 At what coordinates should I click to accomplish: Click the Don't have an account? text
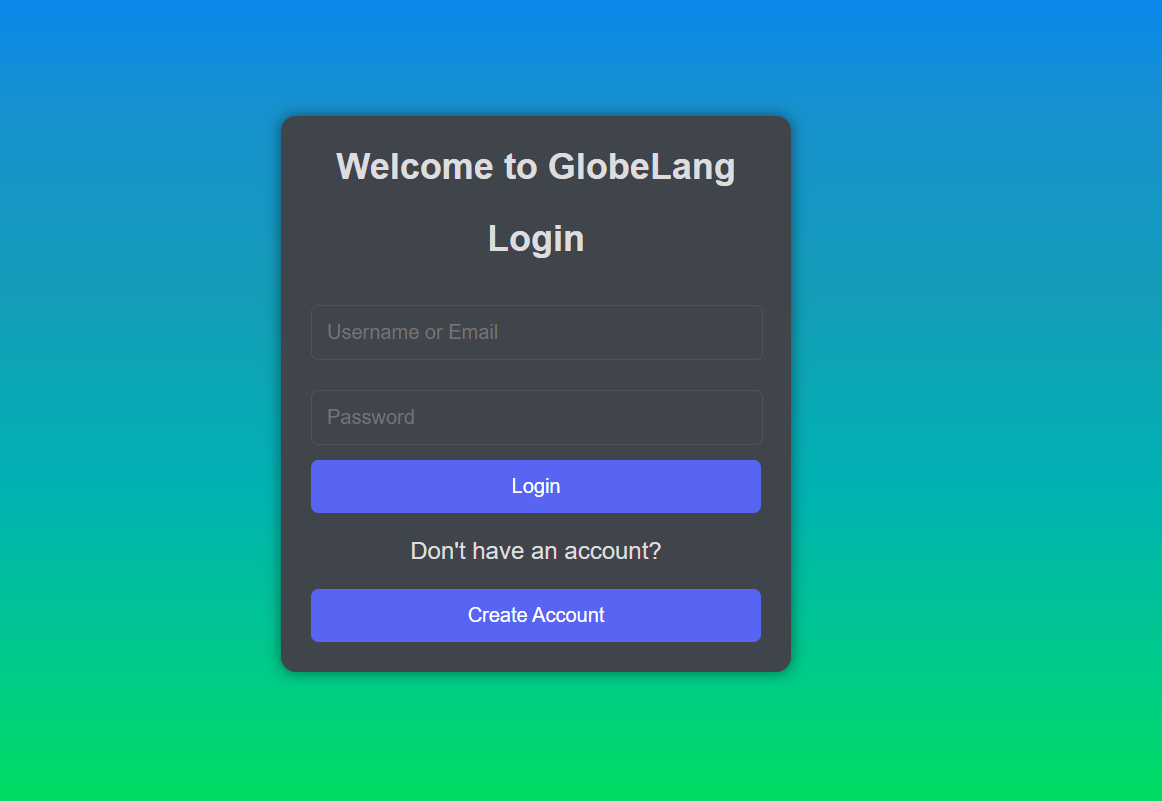[536, 551]
